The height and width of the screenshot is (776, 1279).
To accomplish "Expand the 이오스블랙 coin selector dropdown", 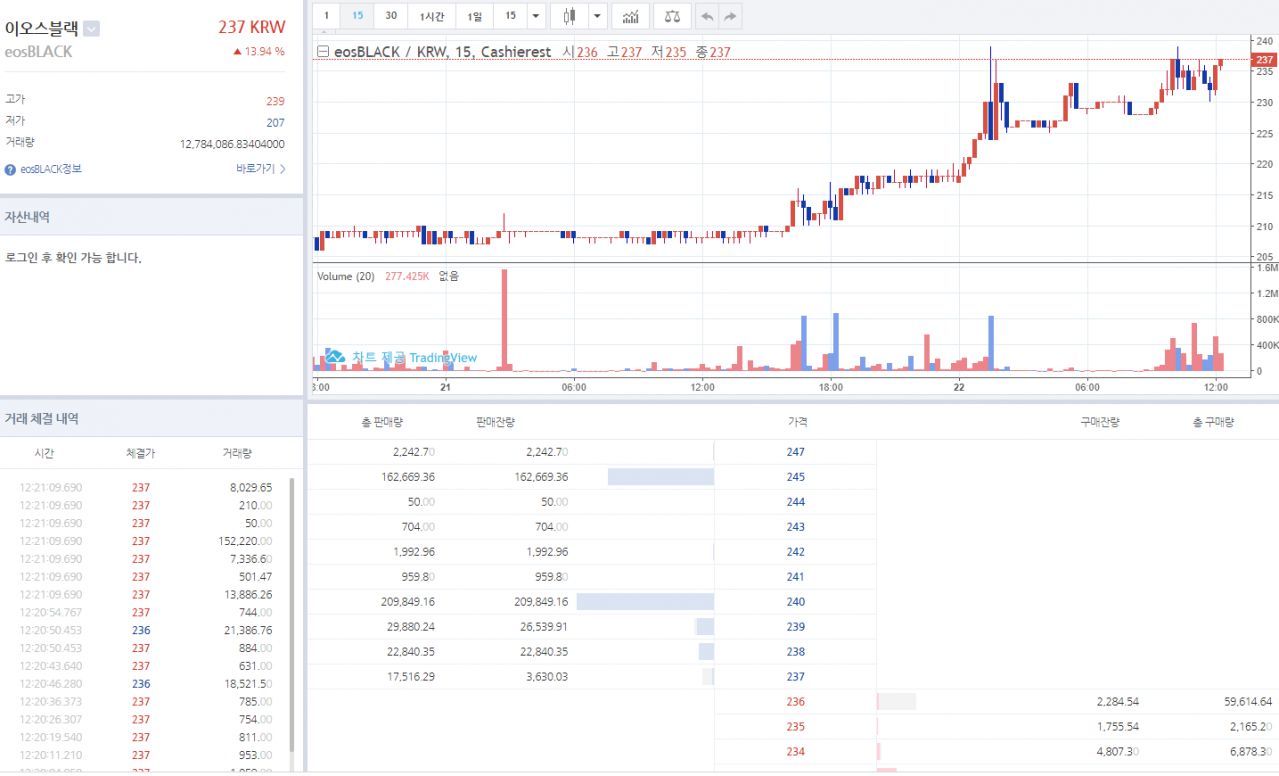I will [91, 29].
